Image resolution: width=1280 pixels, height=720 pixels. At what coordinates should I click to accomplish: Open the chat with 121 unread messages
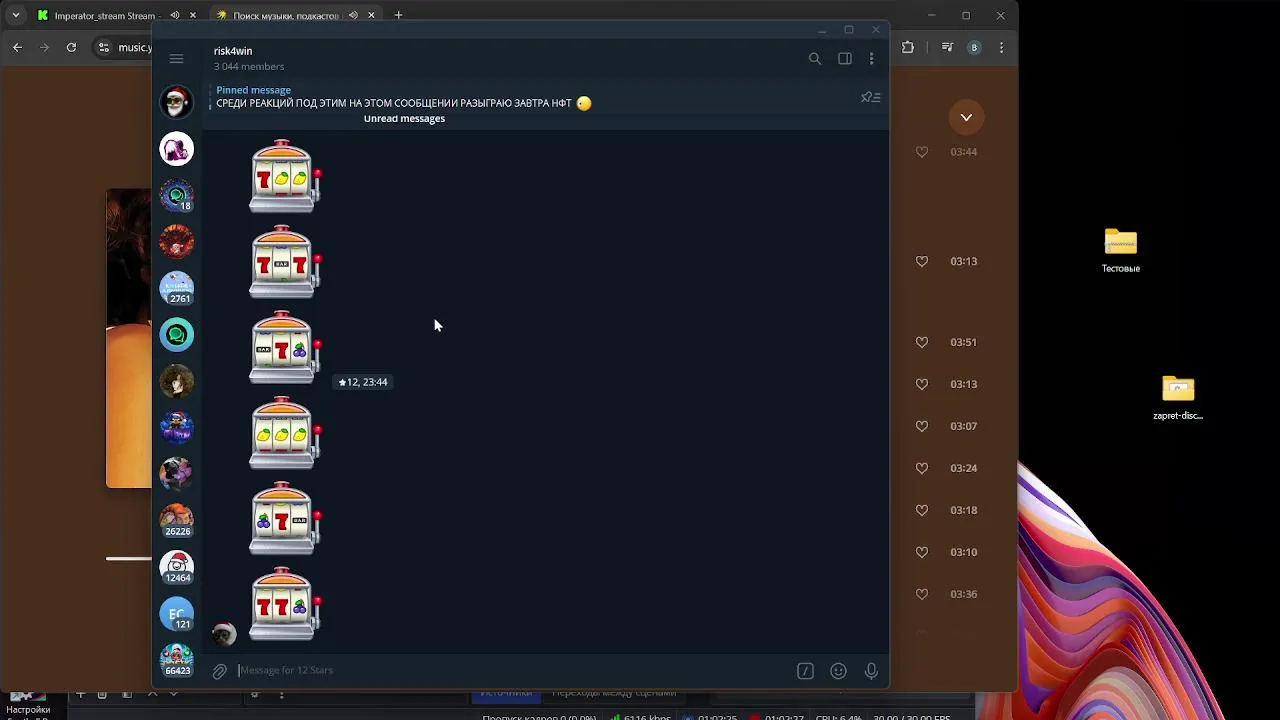coord(177,613)
